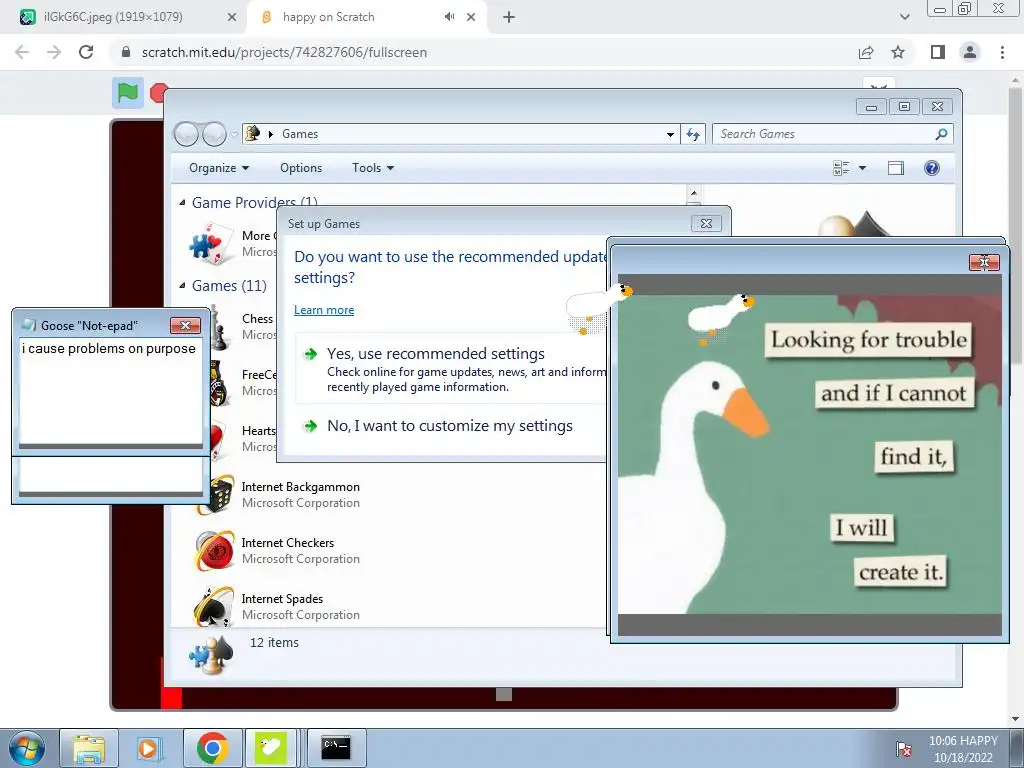Open the view options dropdown arrow

pyautogui.click(x=862, y=168)
